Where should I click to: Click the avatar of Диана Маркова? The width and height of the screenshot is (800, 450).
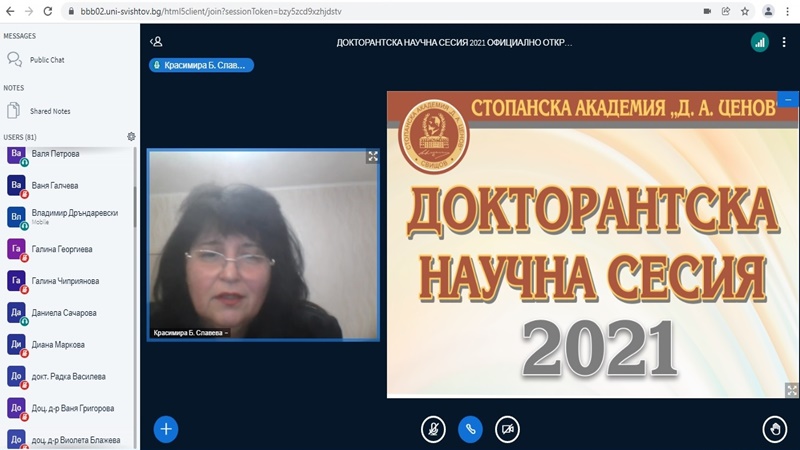16,344
